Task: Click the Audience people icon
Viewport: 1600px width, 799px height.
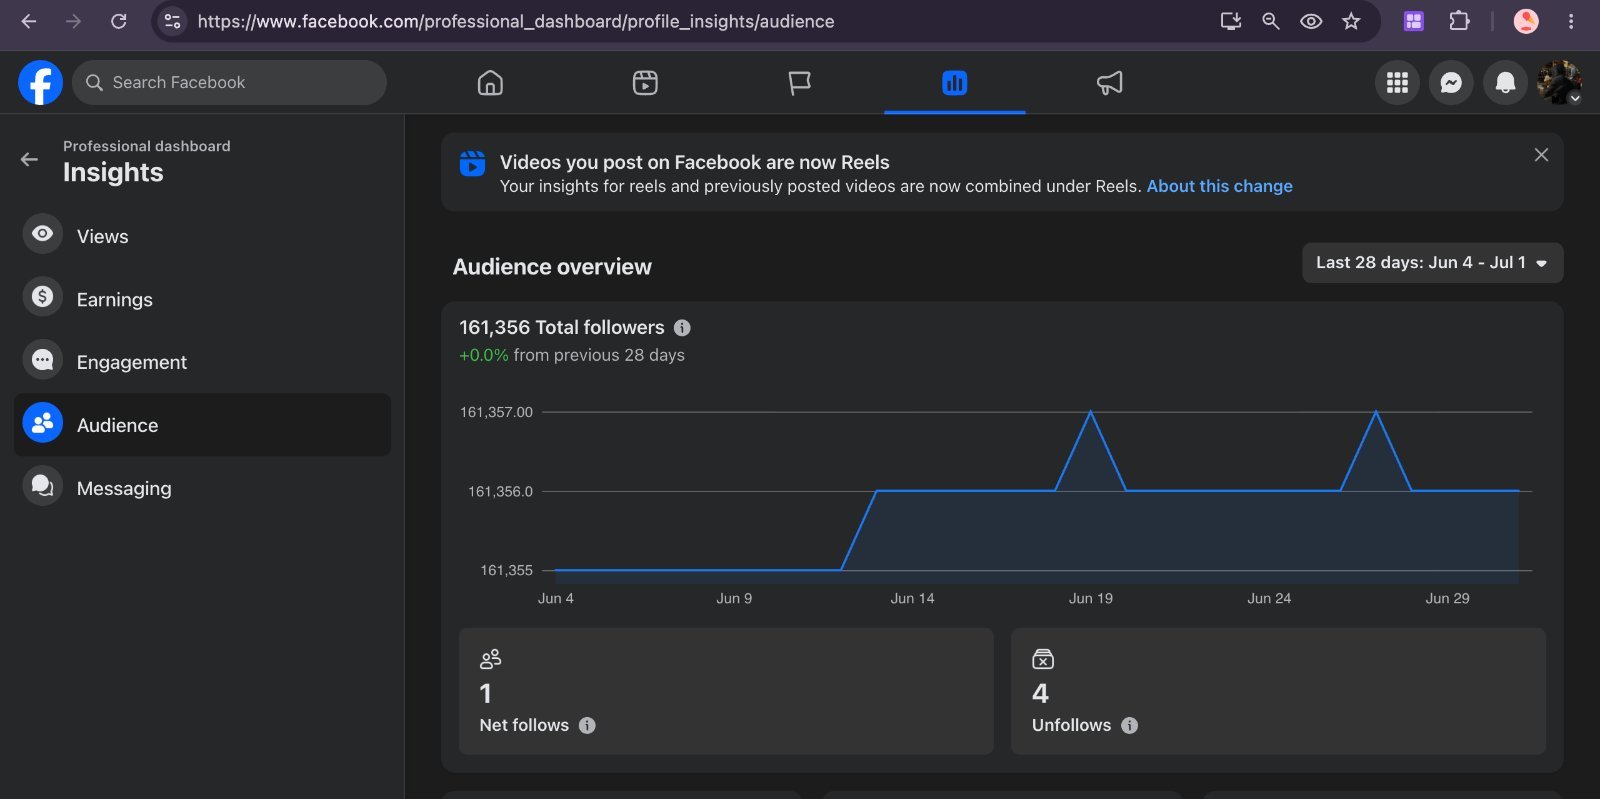Action: coord(42,423)
